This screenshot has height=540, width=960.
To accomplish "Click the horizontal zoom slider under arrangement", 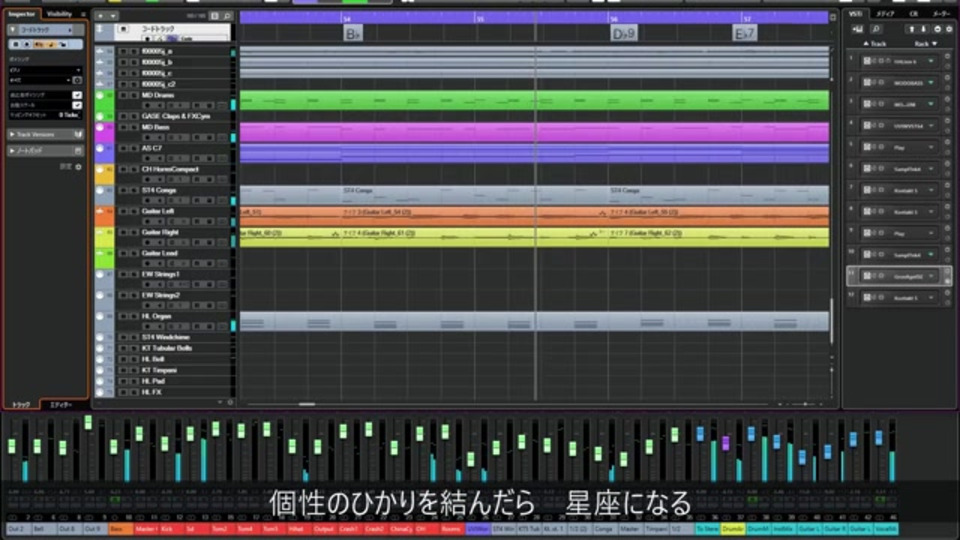I will coord(804,404).
